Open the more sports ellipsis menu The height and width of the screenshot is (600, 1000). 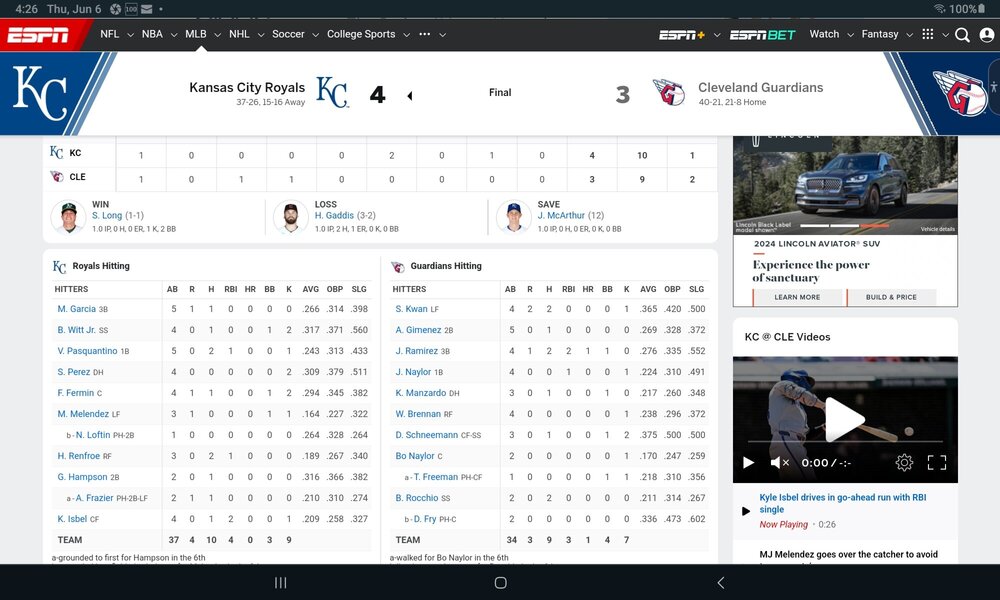[425, 34]
